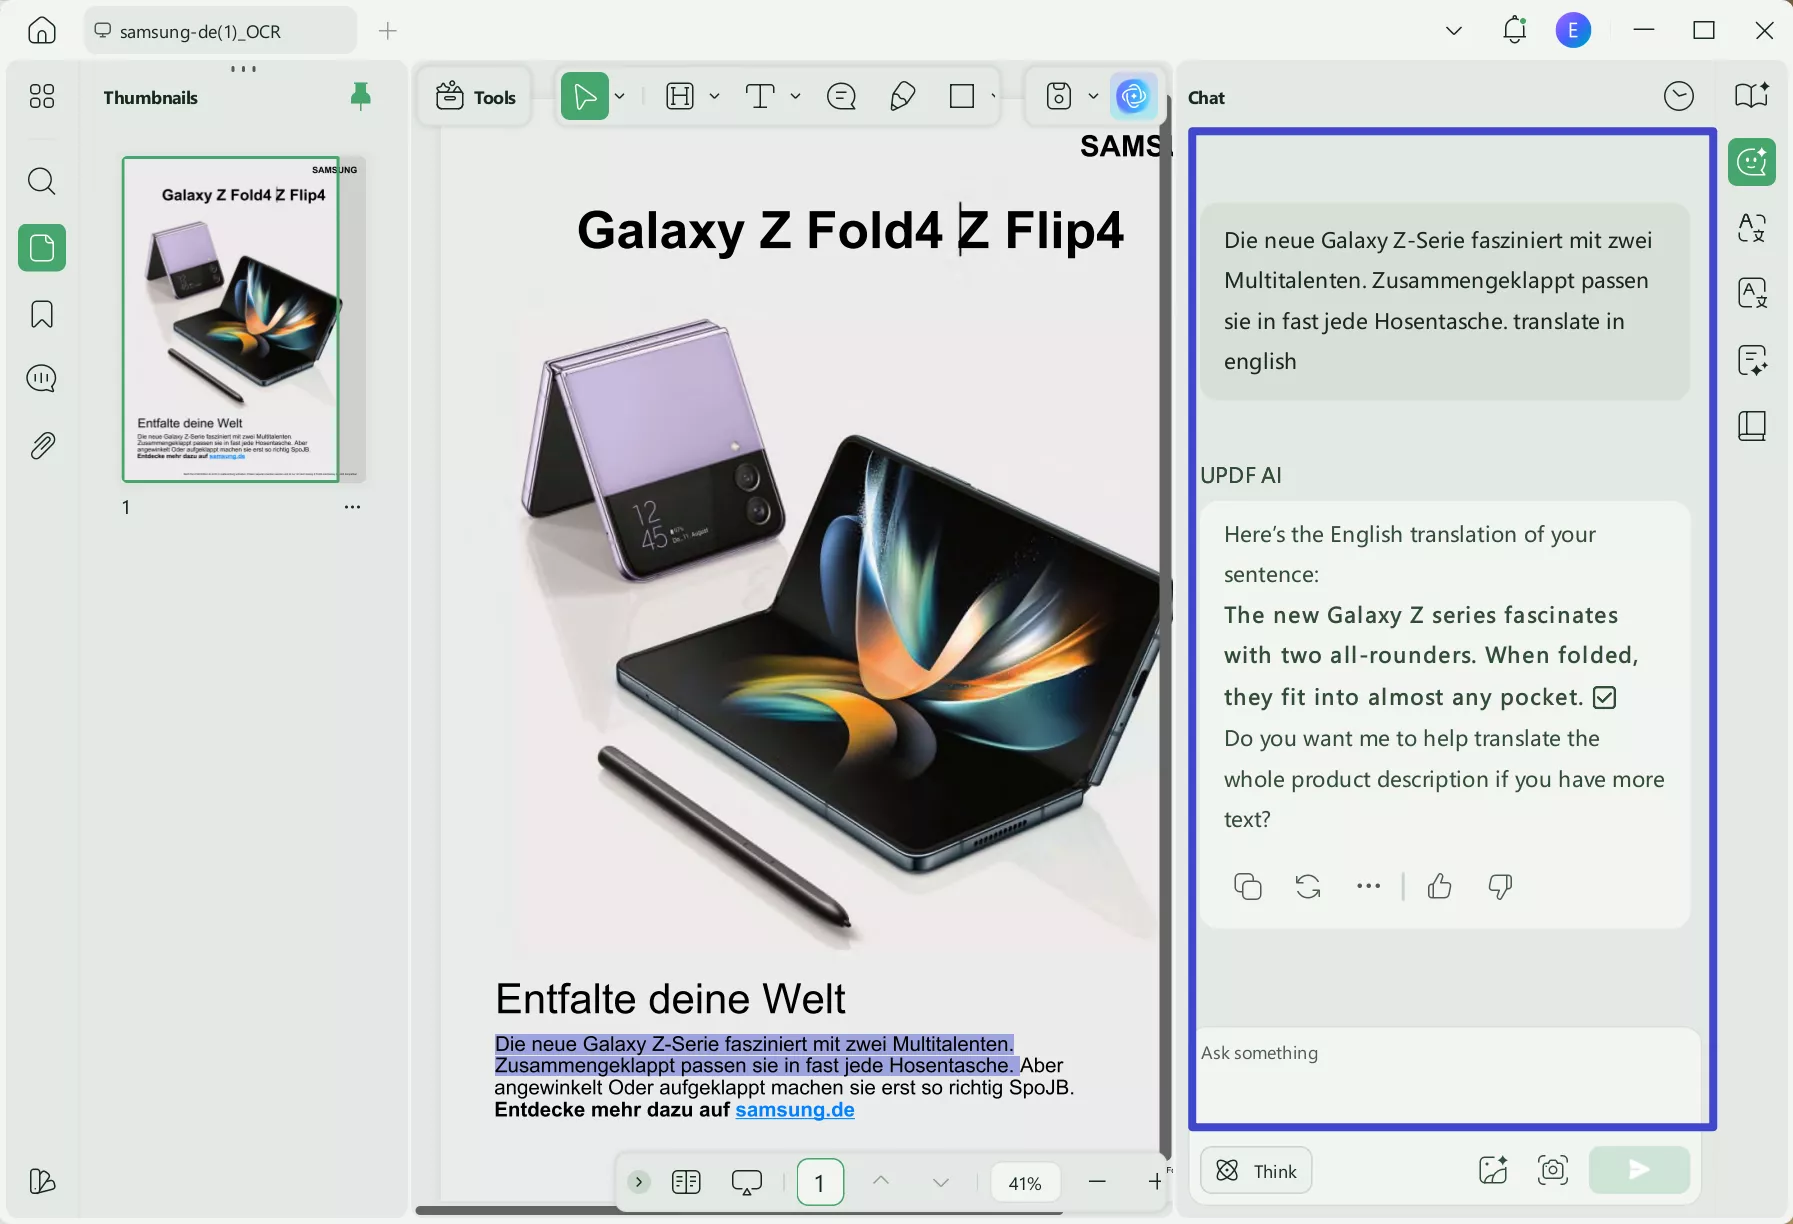Open the OCR text recognition icon
Image resolution: width=1793 pixels, height=1224 pixels.
click(x=1752, y=228)
